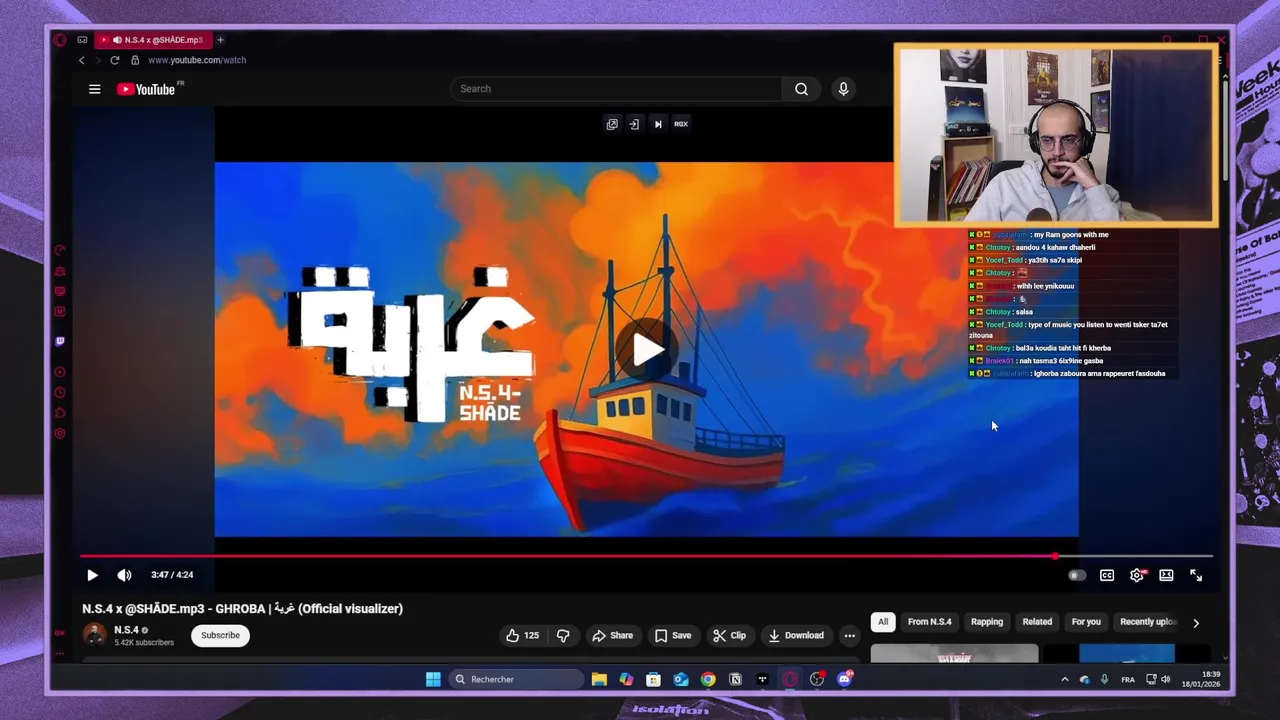Open the related video thumbnail below the All chip
This screenshot has width=1280, height=720.
(954, 654)
